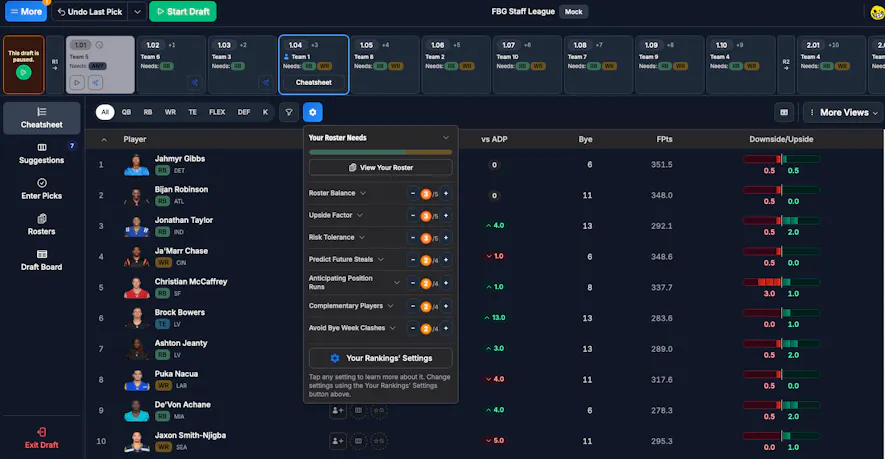Click Undo Last Pick
This screenshot has width=885, height=459.
click(x=90, y=11)
